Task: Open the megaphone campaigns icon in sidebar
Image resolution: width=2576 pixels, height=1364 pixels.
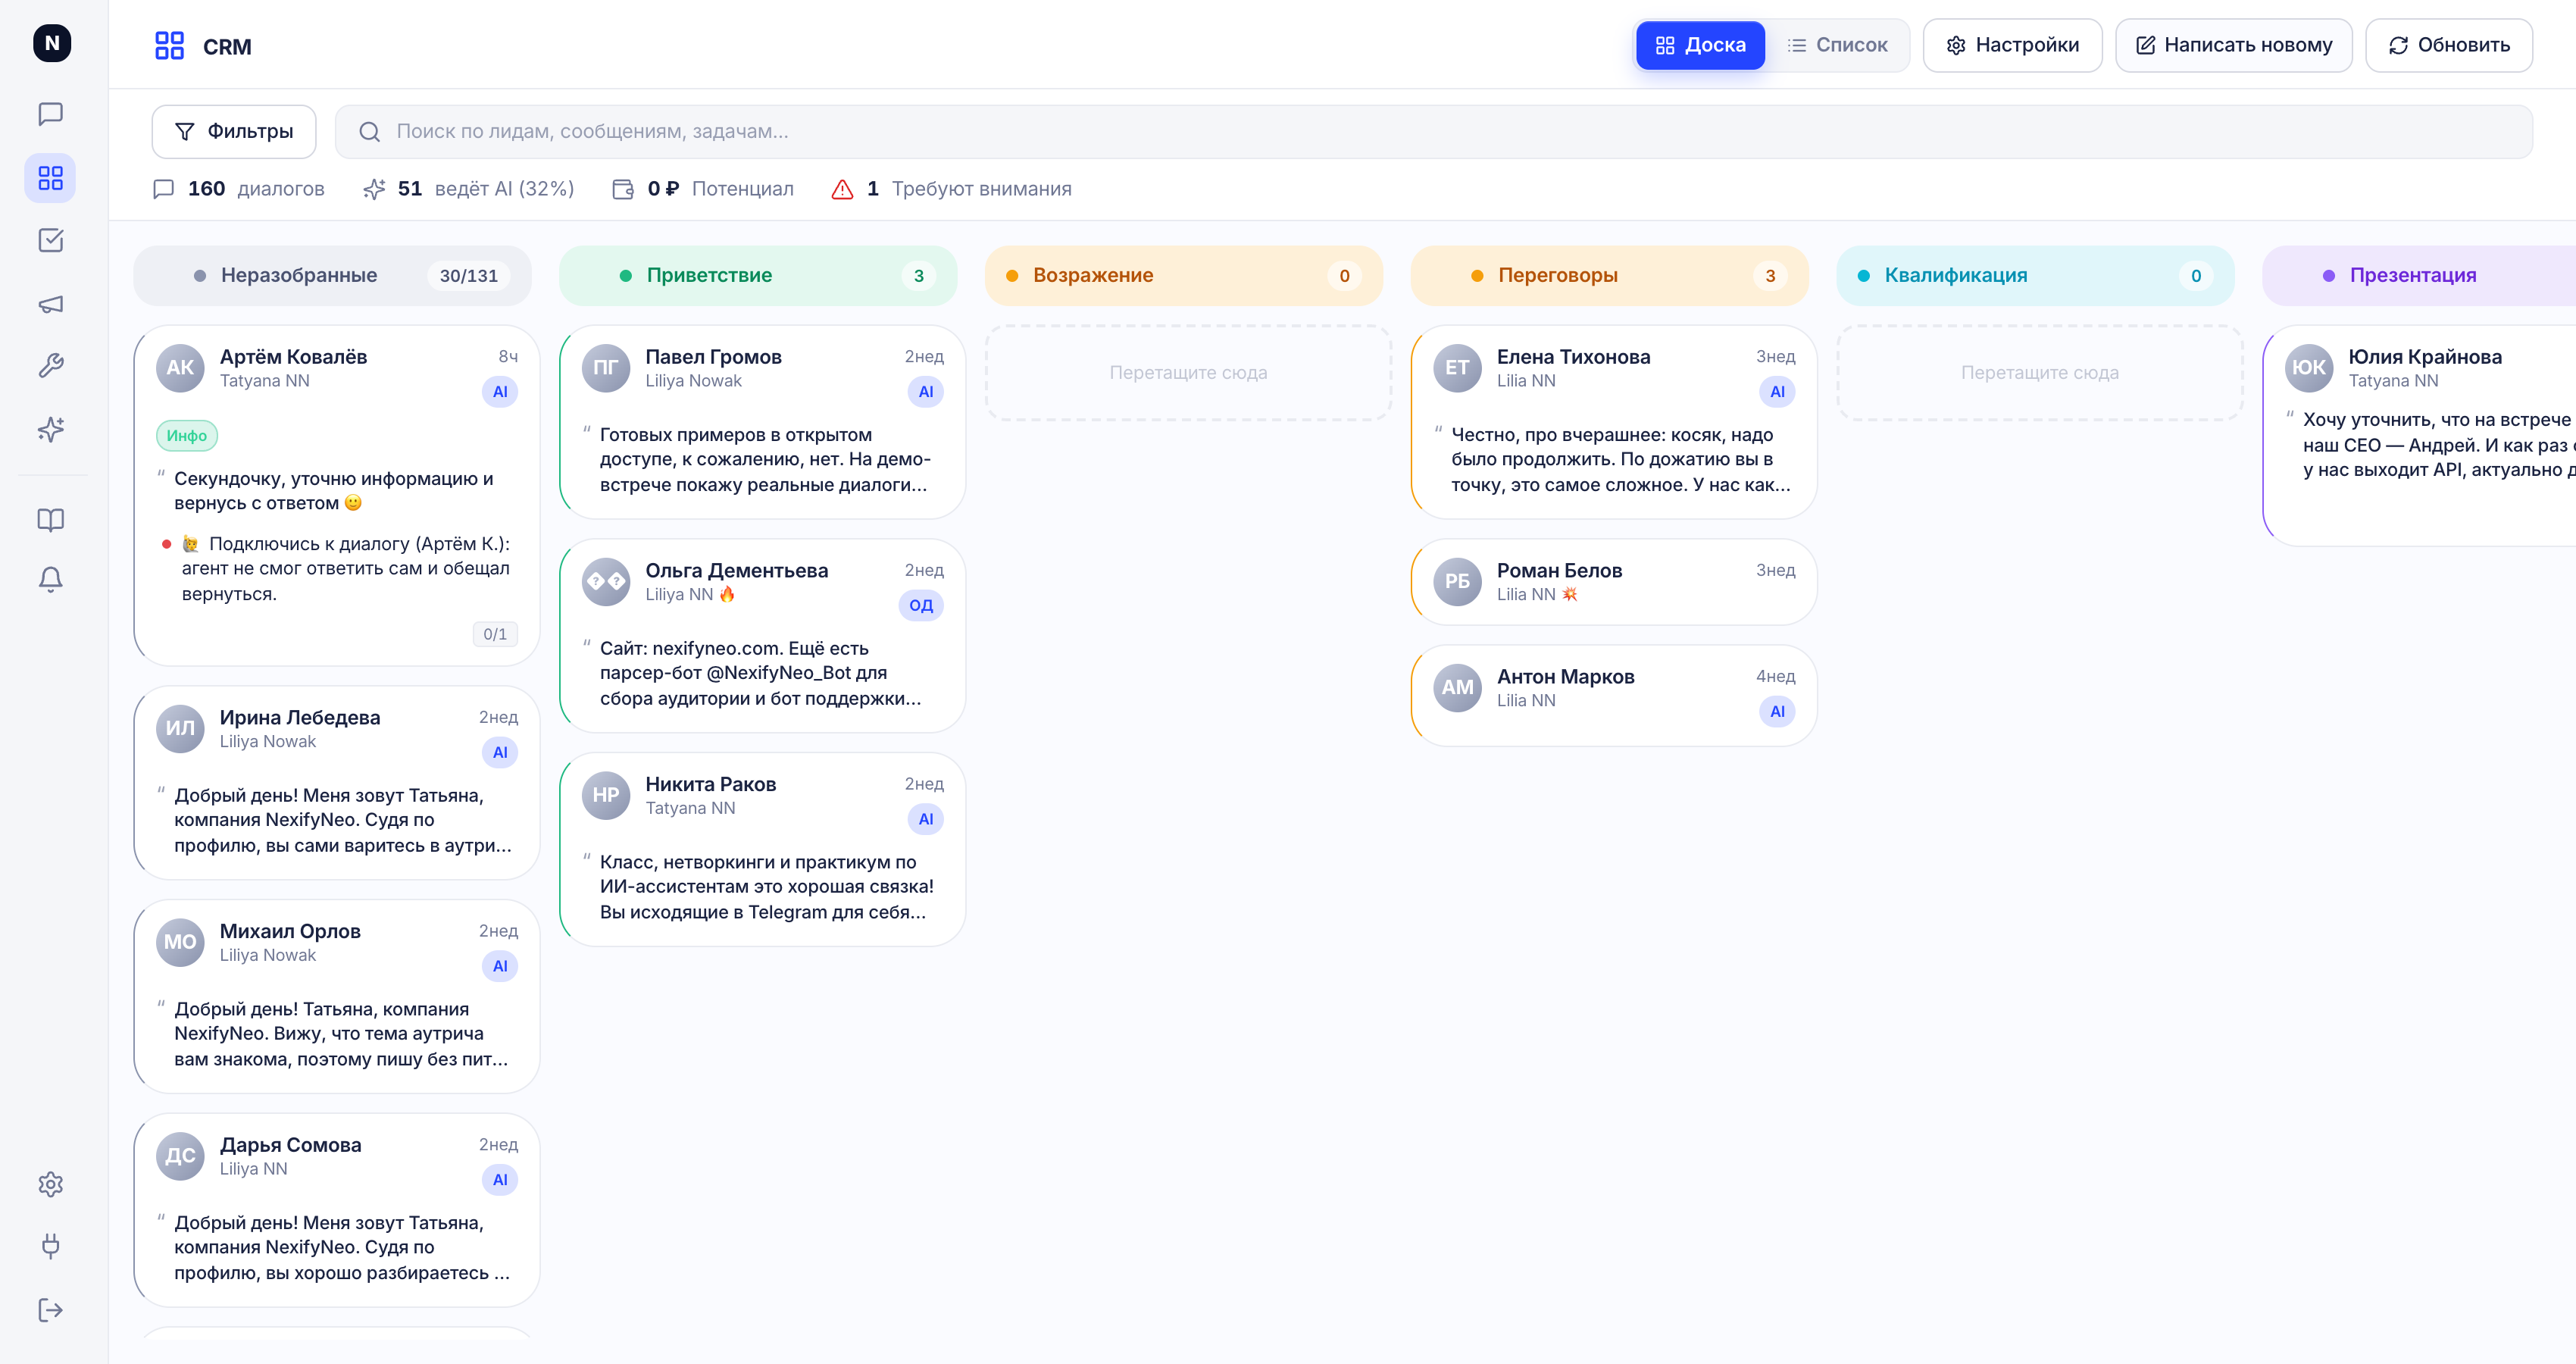Action: coord(51,304)
